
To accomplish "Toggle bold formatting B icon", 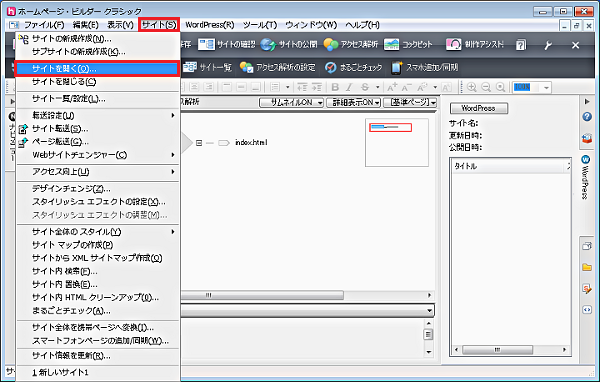I will coord(335,87).
